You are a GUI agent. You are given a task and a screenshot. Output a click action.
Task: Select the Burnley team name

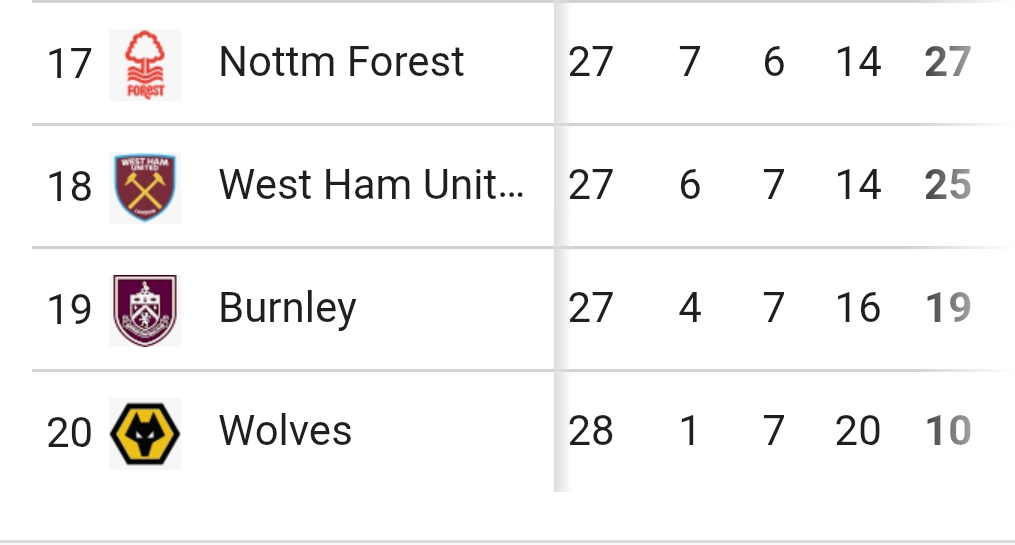(x=287, y=308)
